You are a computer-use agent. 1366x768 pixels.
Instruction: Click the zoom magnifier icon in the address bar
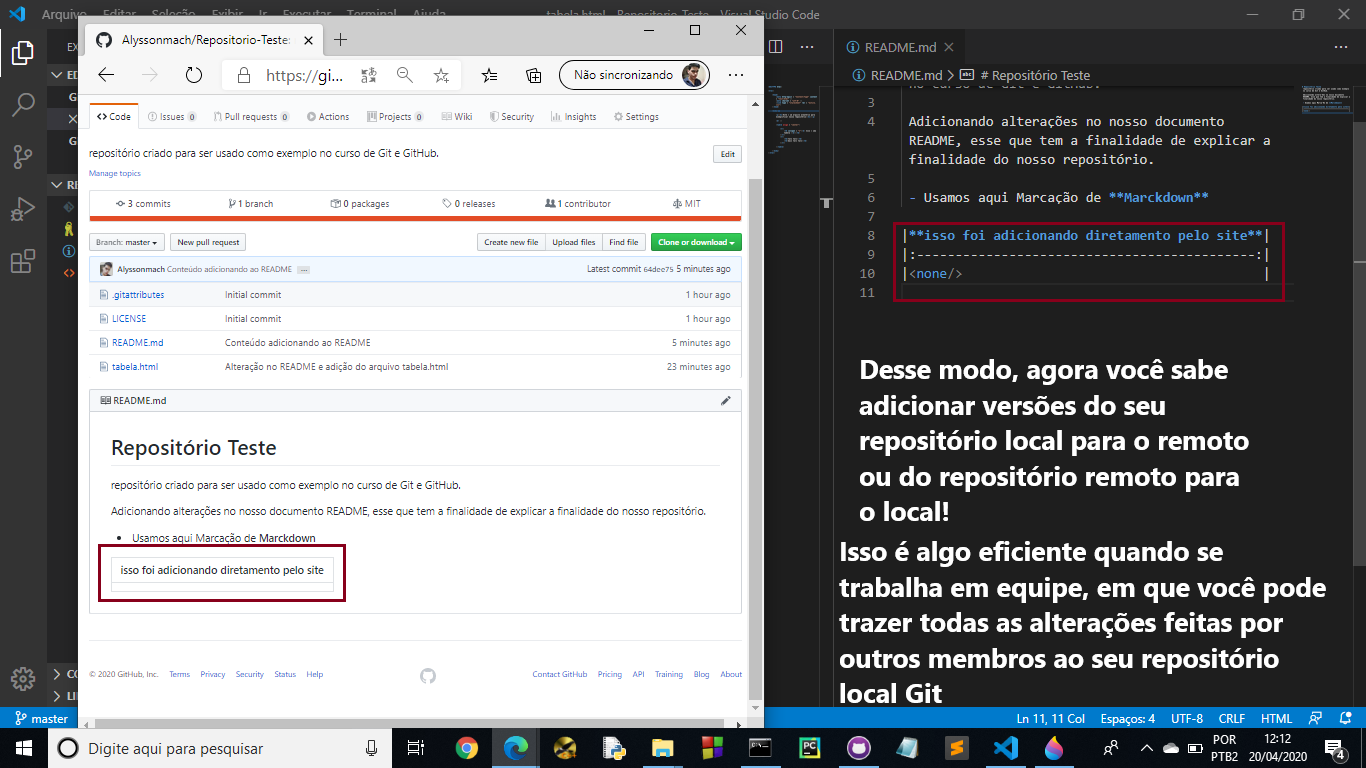click(x=405, y=75)
